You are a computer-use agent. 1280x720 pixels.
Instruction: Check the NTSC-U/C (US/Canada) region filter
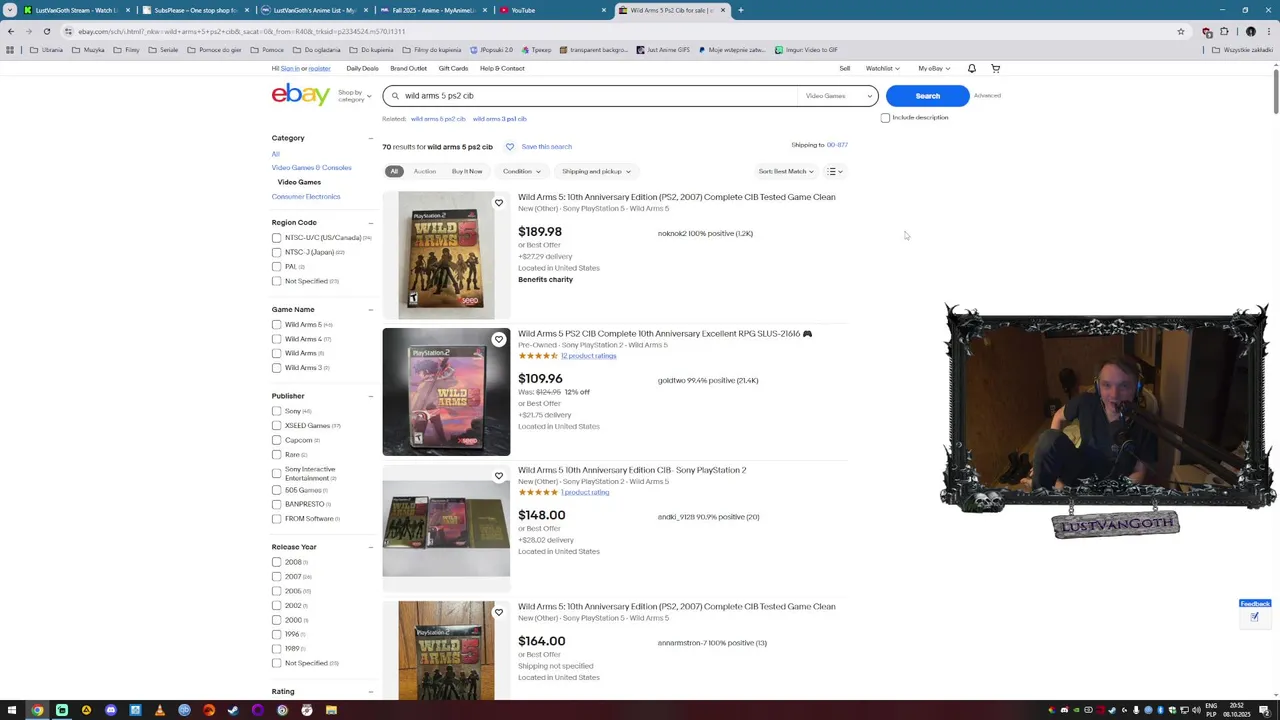tap(277, 238)
